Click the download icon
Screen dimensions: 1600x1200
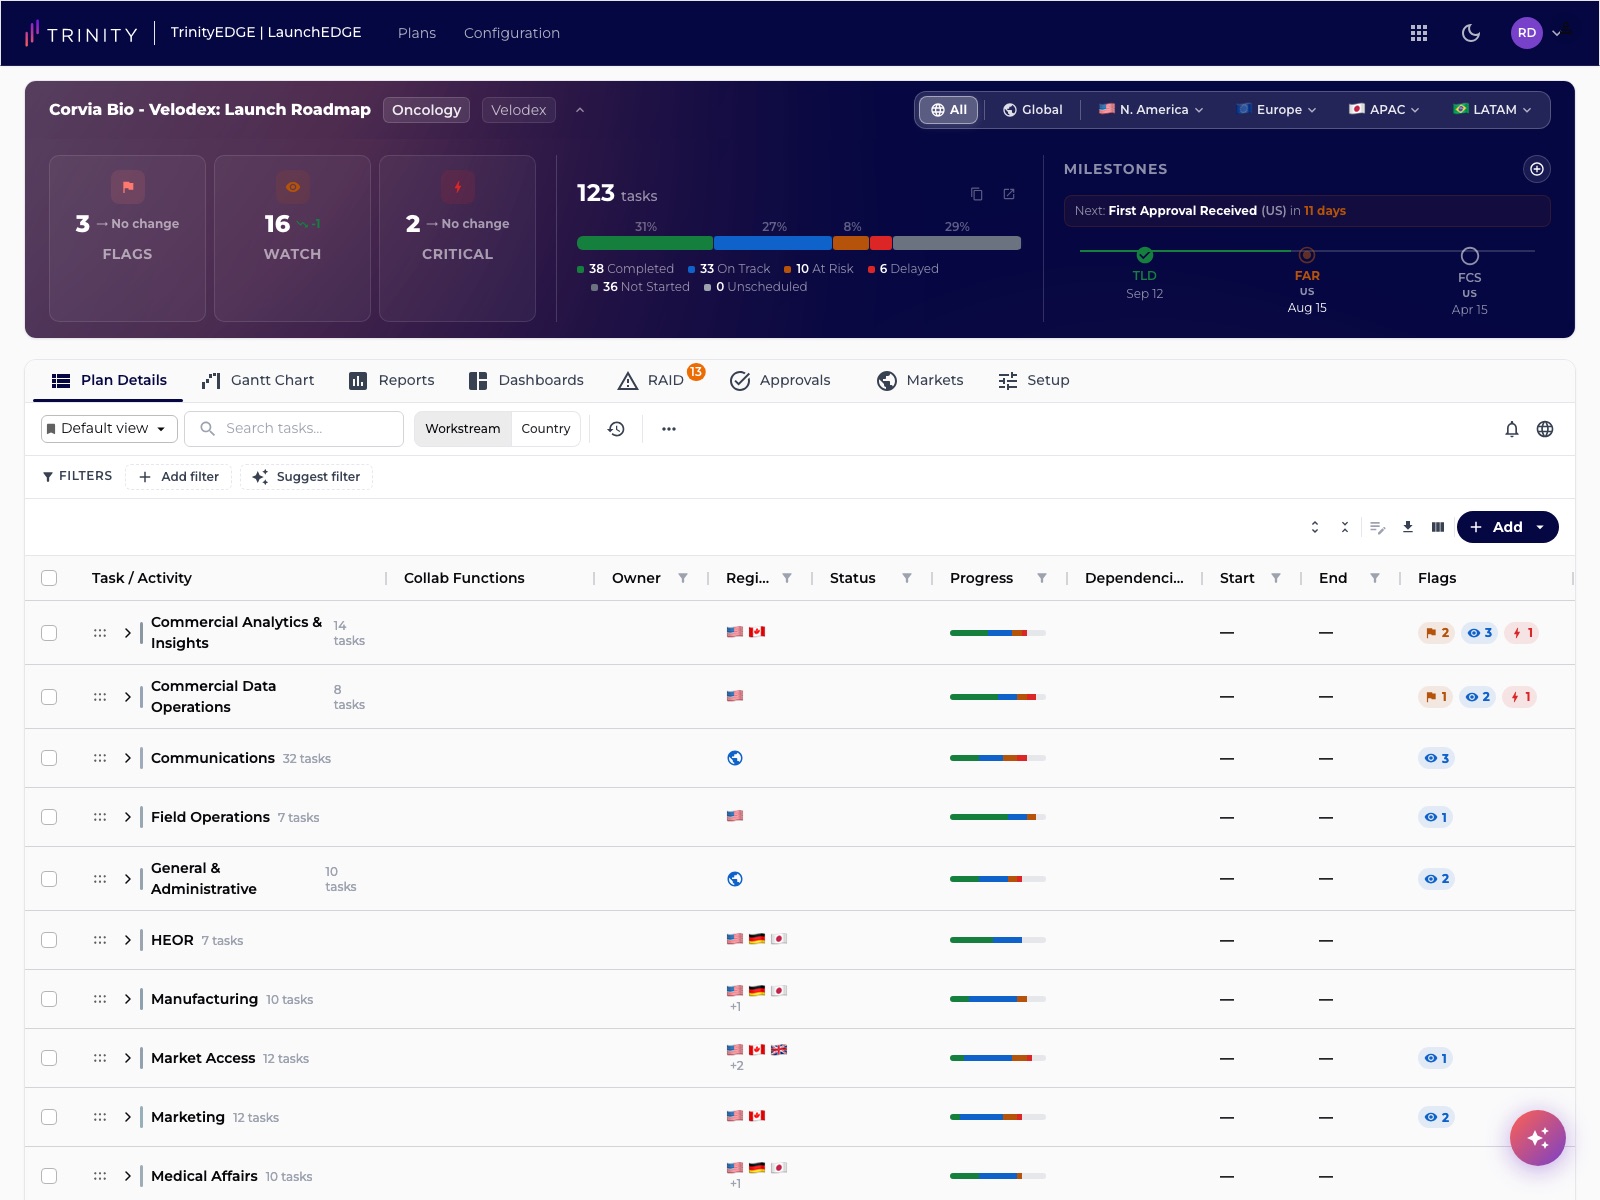point(1408,527)
